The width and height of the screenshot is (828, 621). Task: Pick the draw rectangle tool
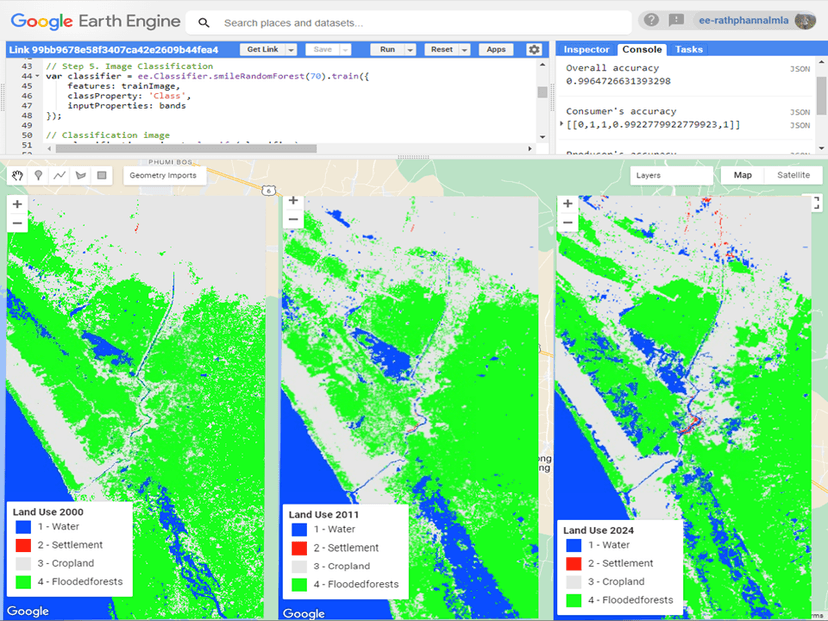click(101, 175)
